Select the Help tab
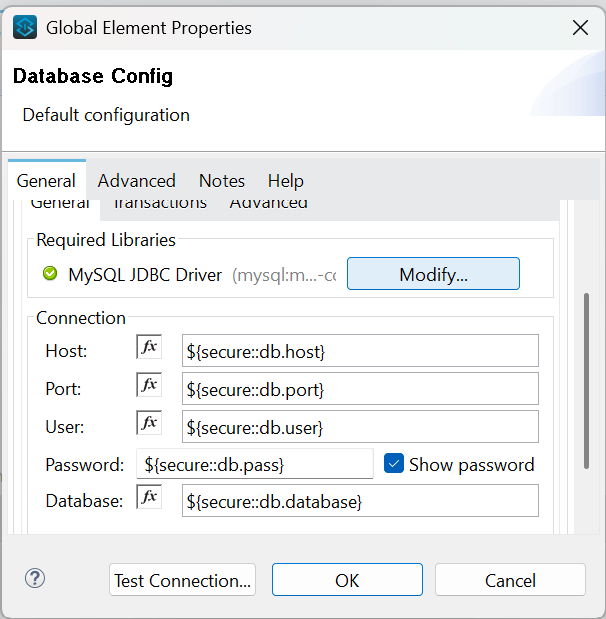 [x=285, y=181]
